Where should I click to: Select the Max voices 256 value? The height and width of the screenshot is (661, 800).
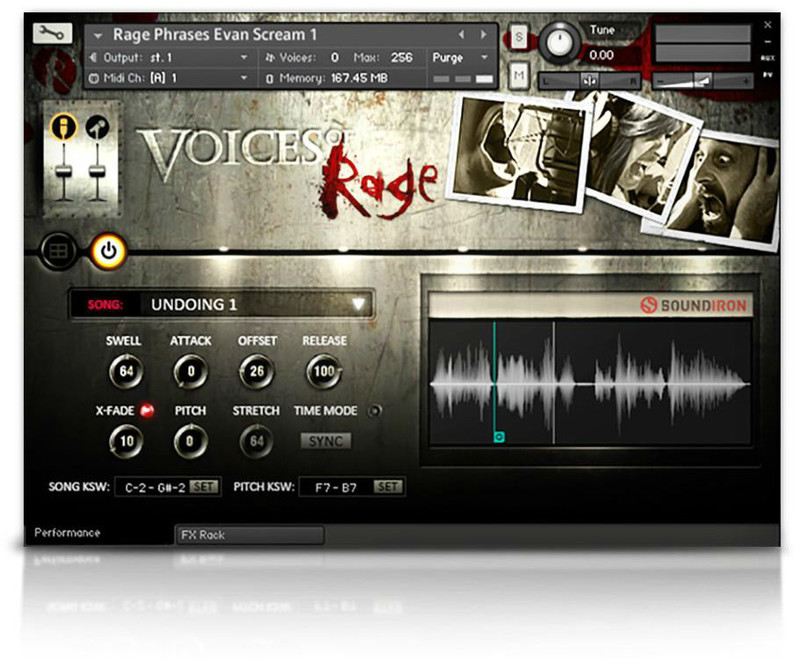pyautogui.click(x=402, y=57)
